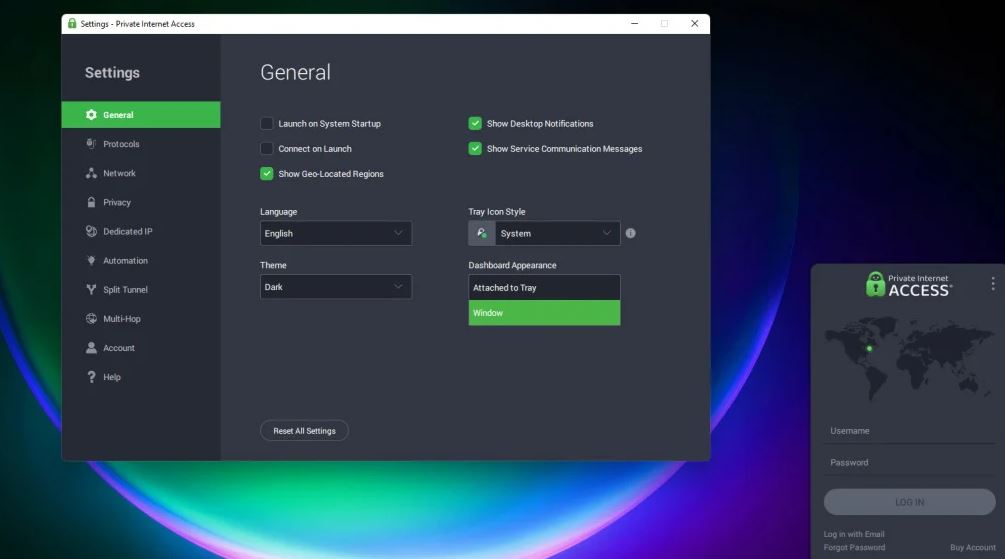Open the Language dropdown showing English
Viewport: 1005px width, 559px height.
pos(336,233)
